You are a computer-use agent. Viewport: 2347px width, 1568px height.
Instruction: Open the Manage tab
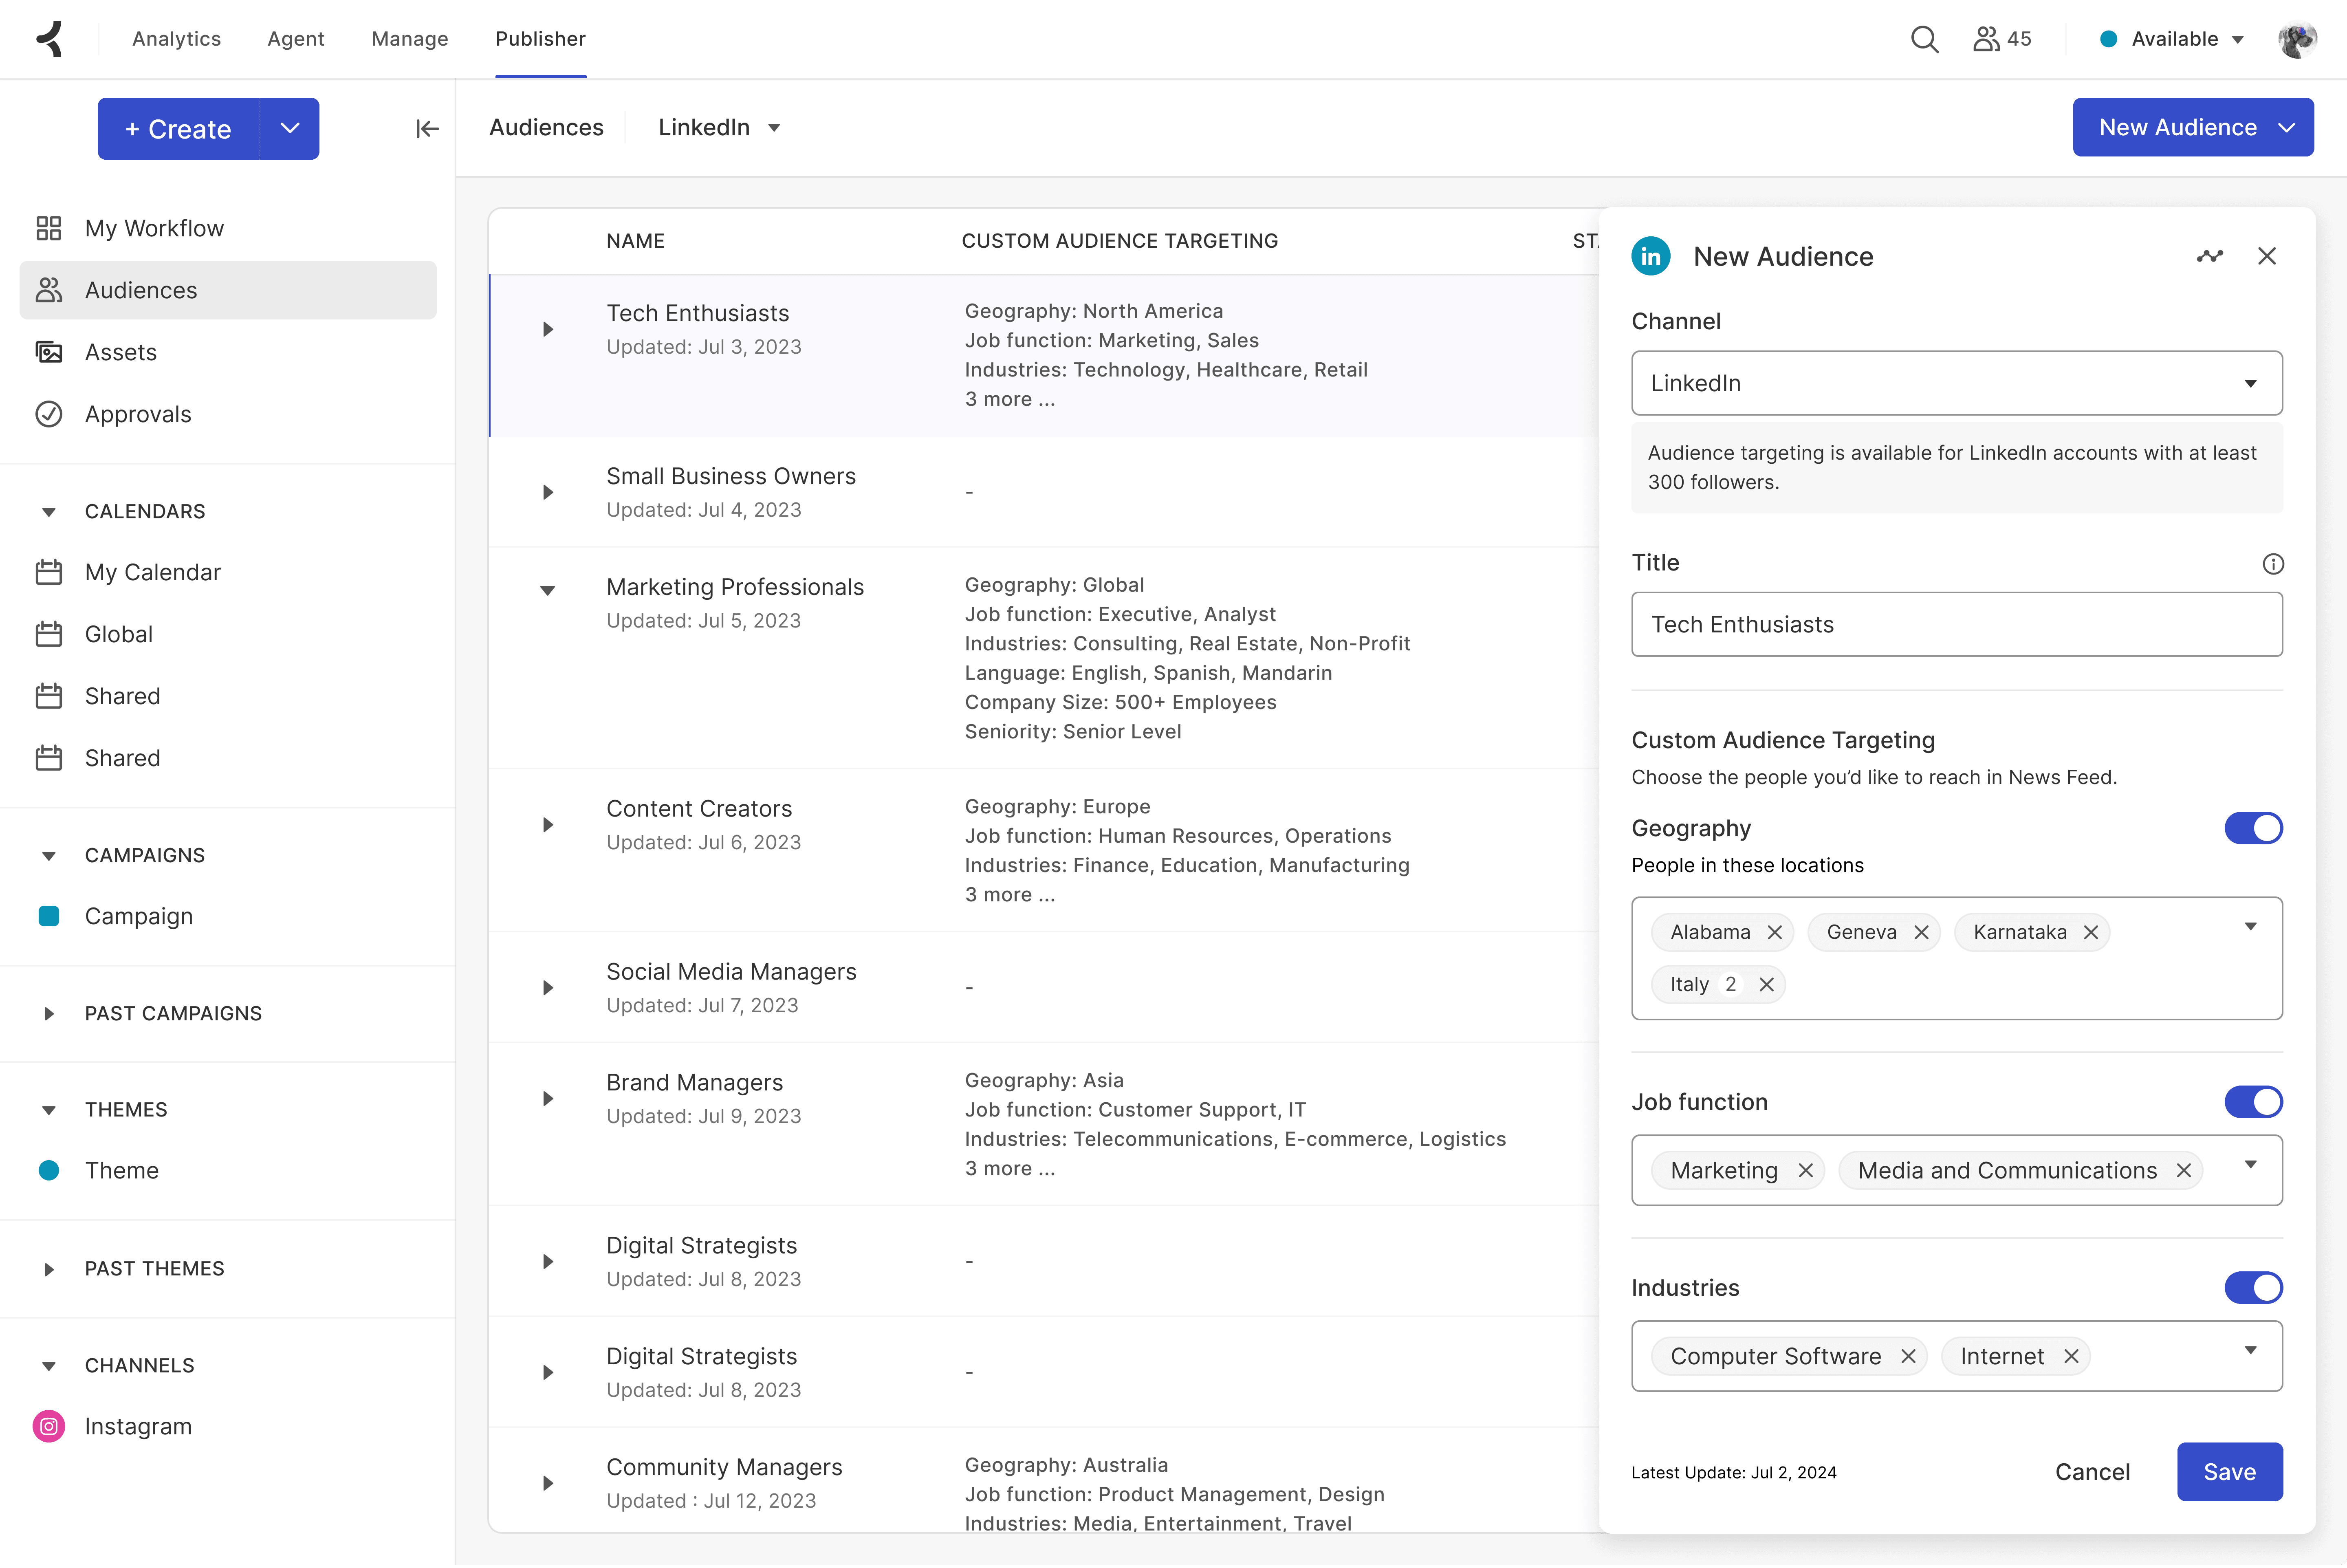pyautogui.click(x=410, y=39)
